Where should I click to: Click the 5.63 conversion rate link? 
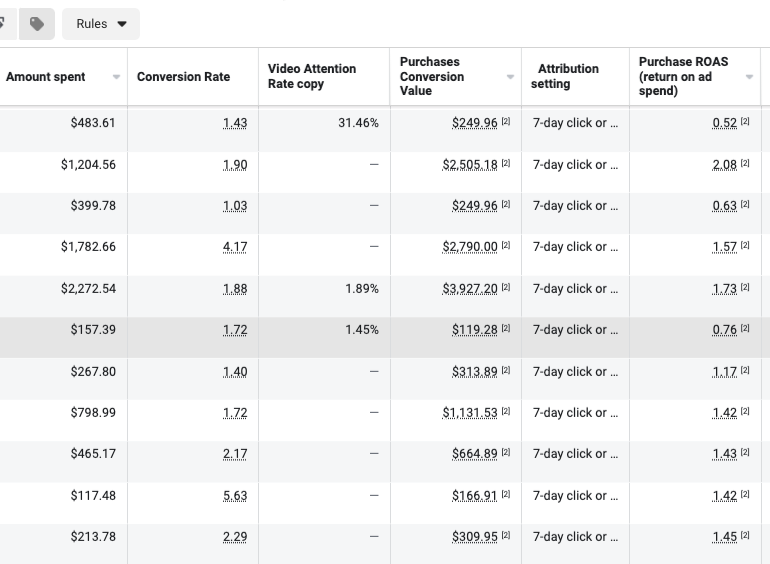click(235, 496)
